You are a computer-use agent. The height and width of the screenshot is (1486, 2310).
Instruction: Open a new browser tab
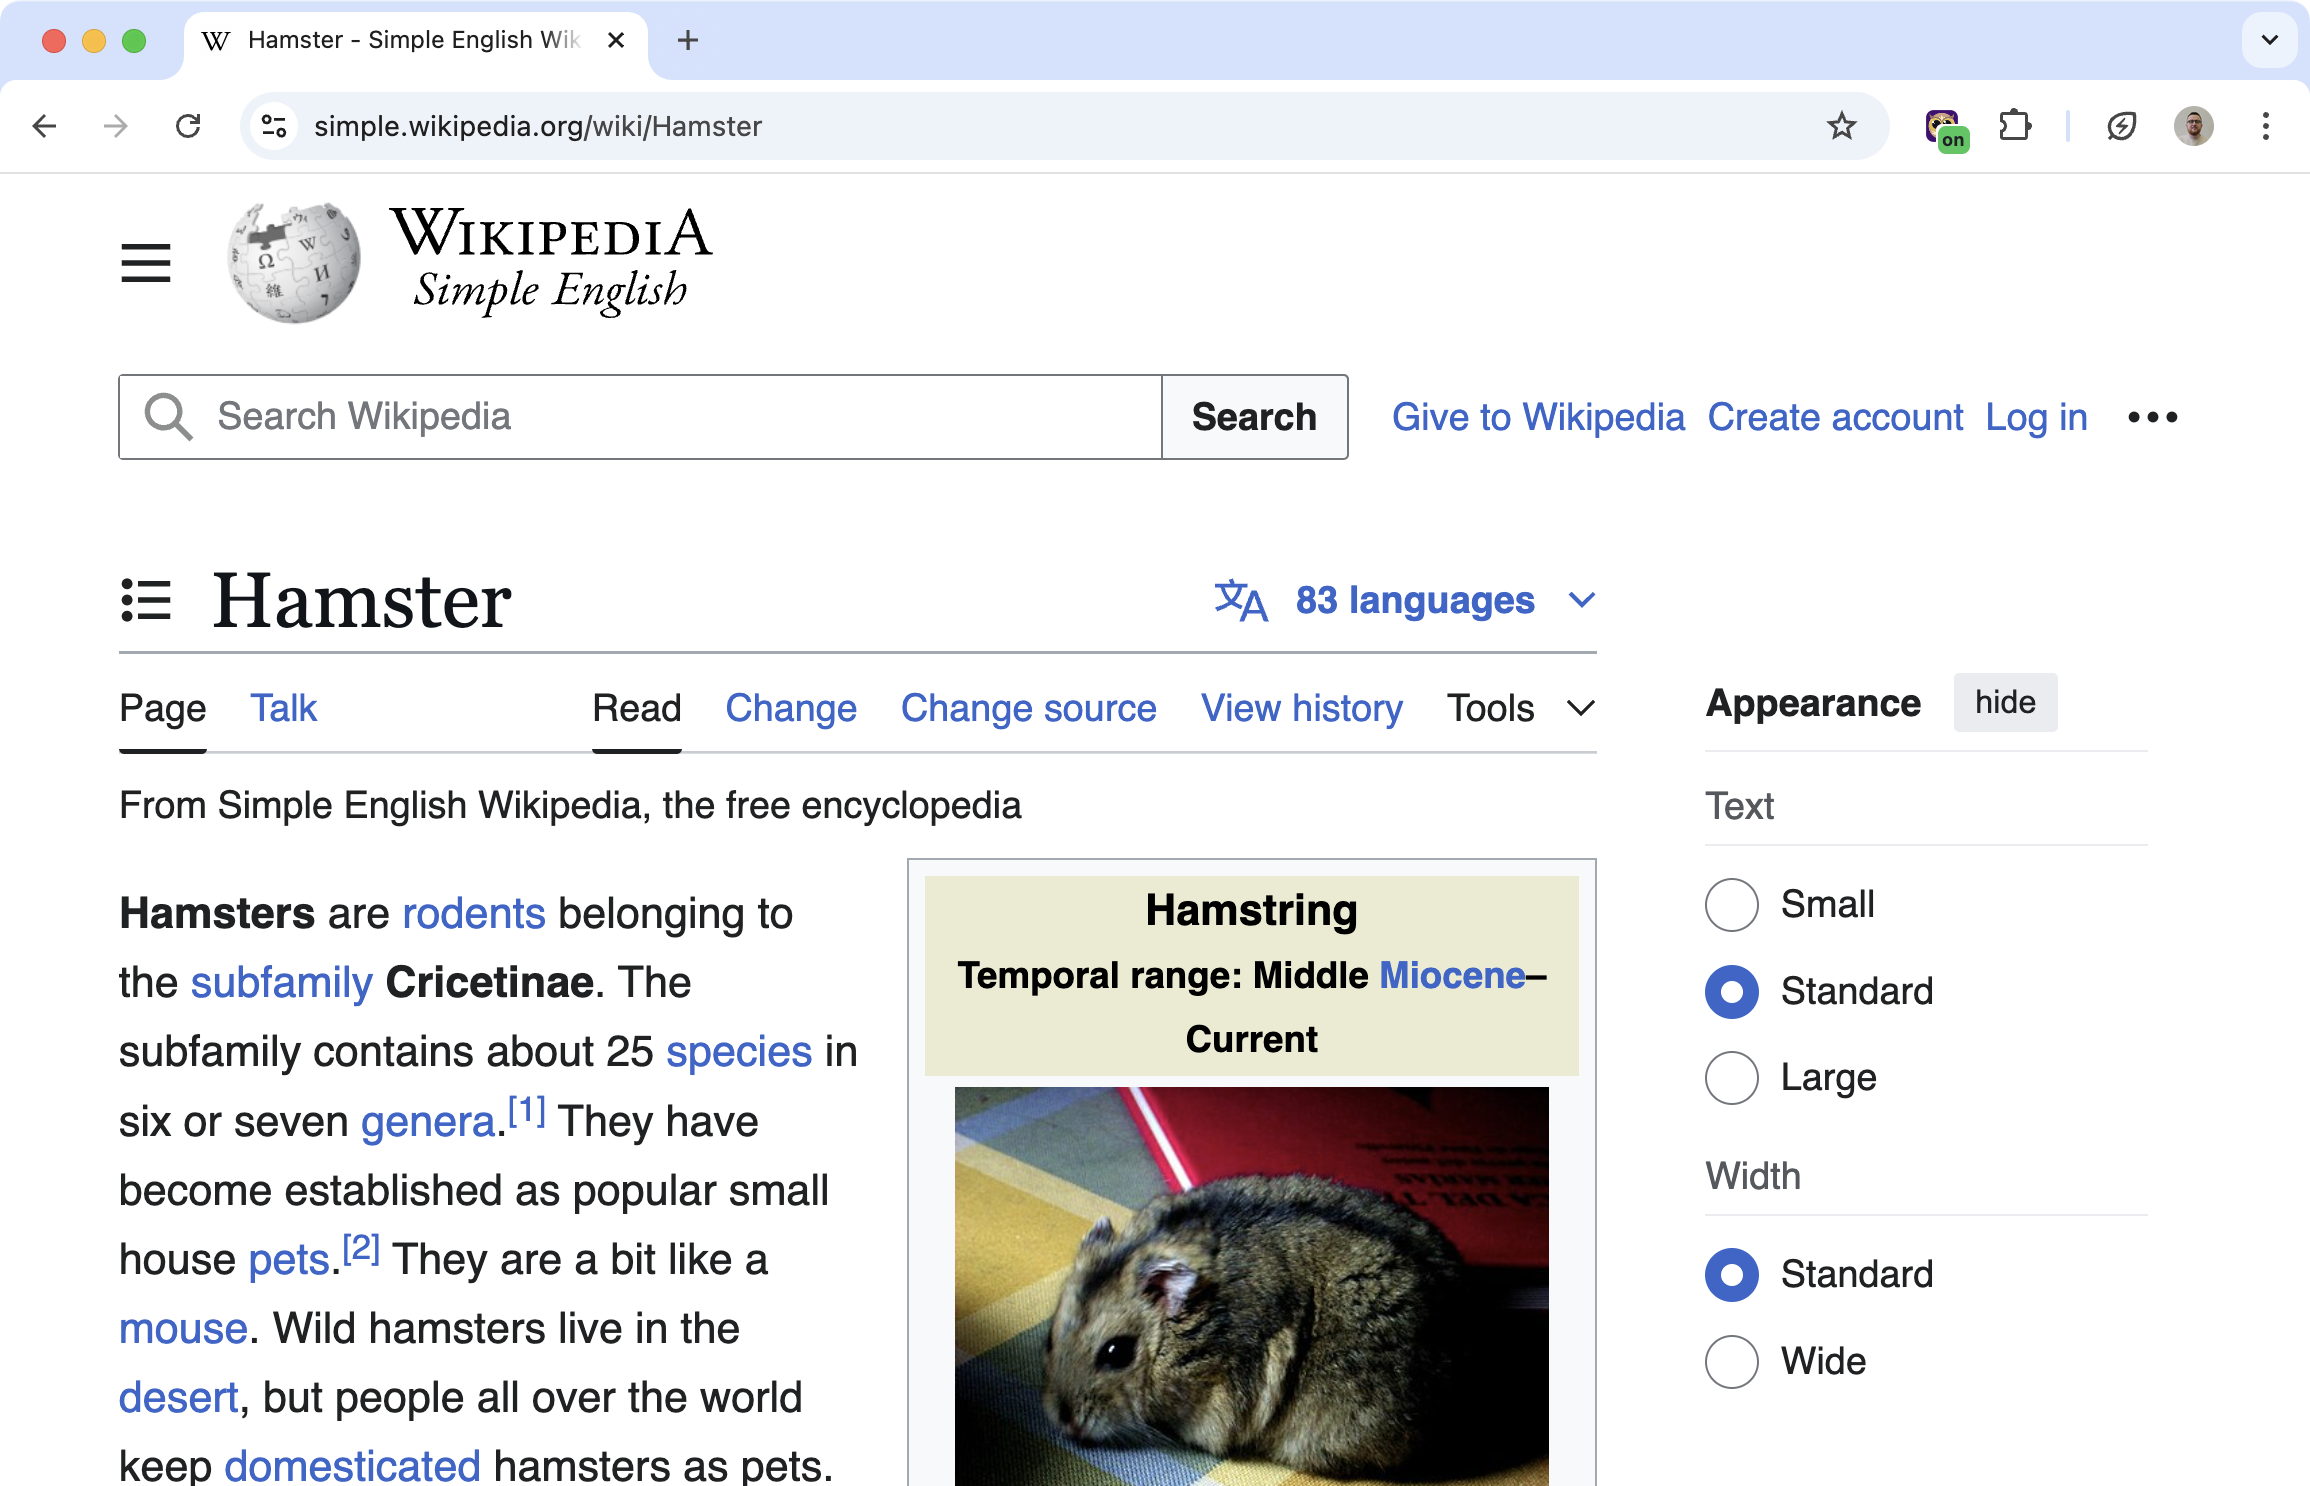point(688,40)
